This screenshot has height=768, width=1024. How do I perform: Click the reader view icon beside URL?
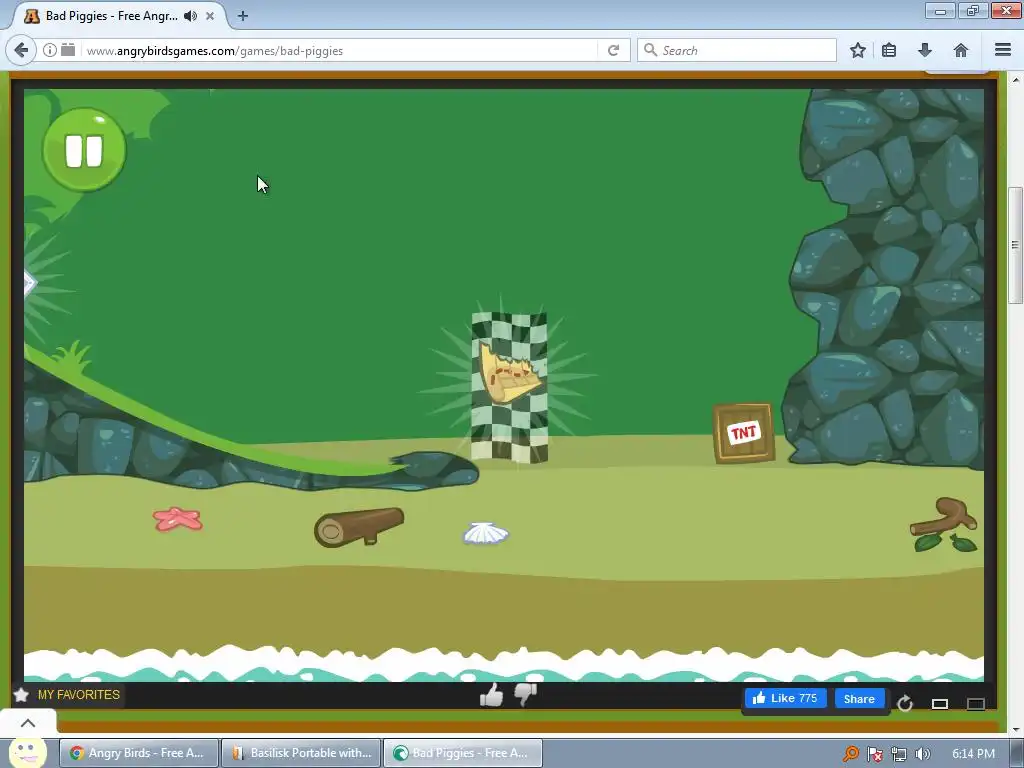[x=68, y=50]
